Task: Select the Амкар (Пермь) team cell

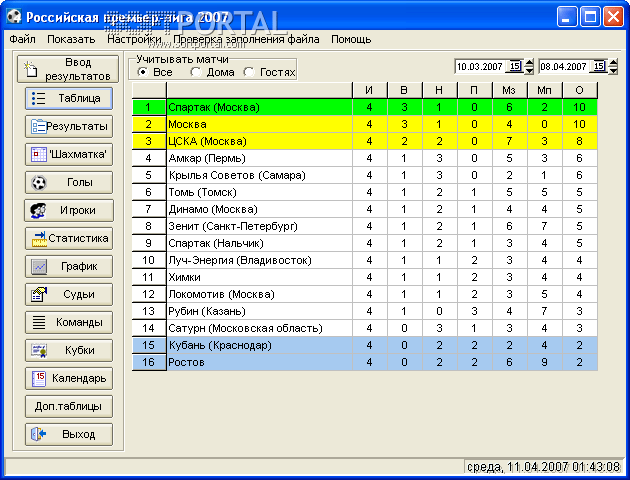Action: 259,158
